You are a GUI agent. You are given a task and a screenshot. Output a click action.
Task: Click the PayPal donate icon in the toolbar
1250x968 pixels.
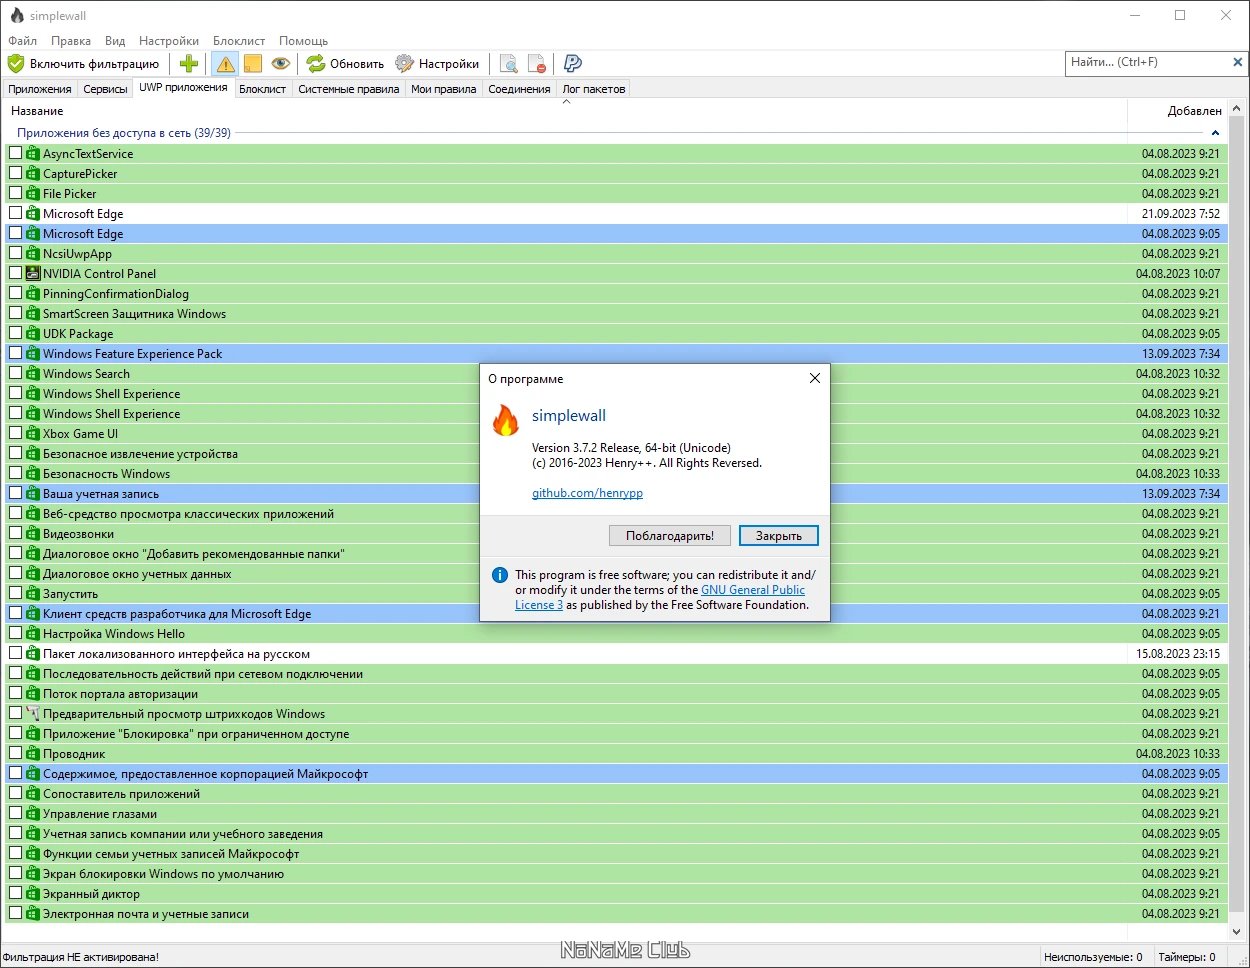(x=573, y=64)
